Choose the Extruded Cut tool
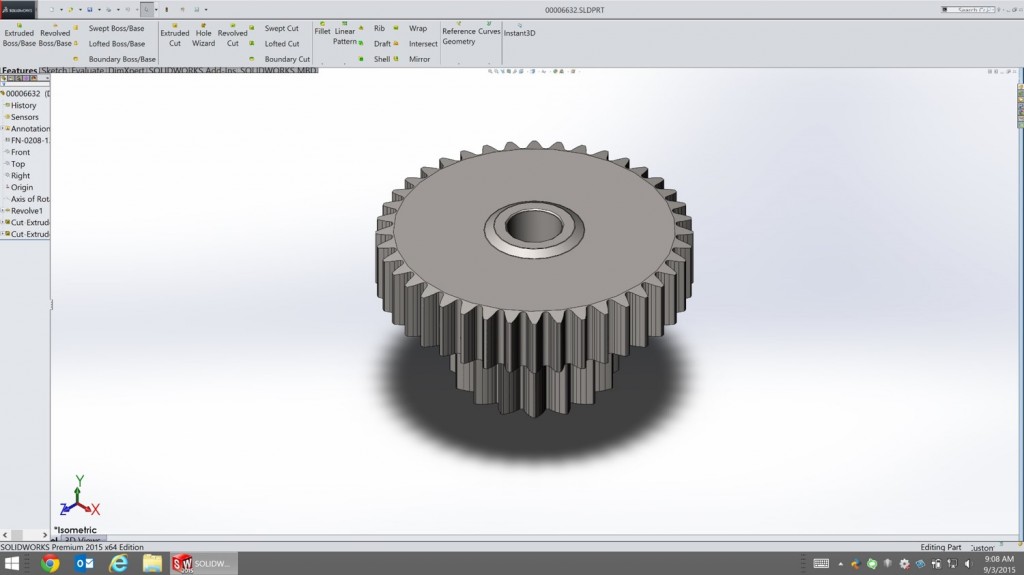This screenshot has height=575, width=1024. click(175, 38)
